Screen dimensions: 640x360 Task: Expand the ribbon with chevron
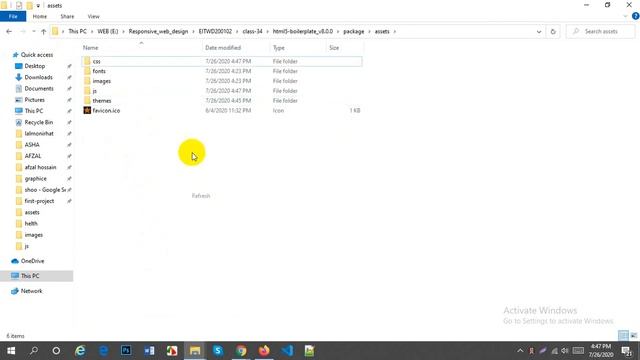626,16
